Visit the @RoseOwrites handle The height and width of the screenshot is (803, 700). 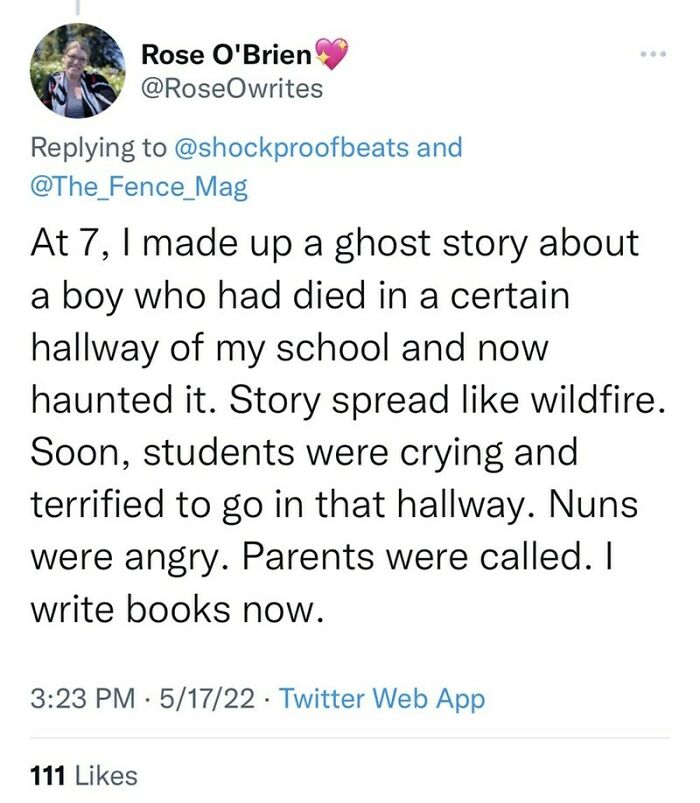coord(233,88)
